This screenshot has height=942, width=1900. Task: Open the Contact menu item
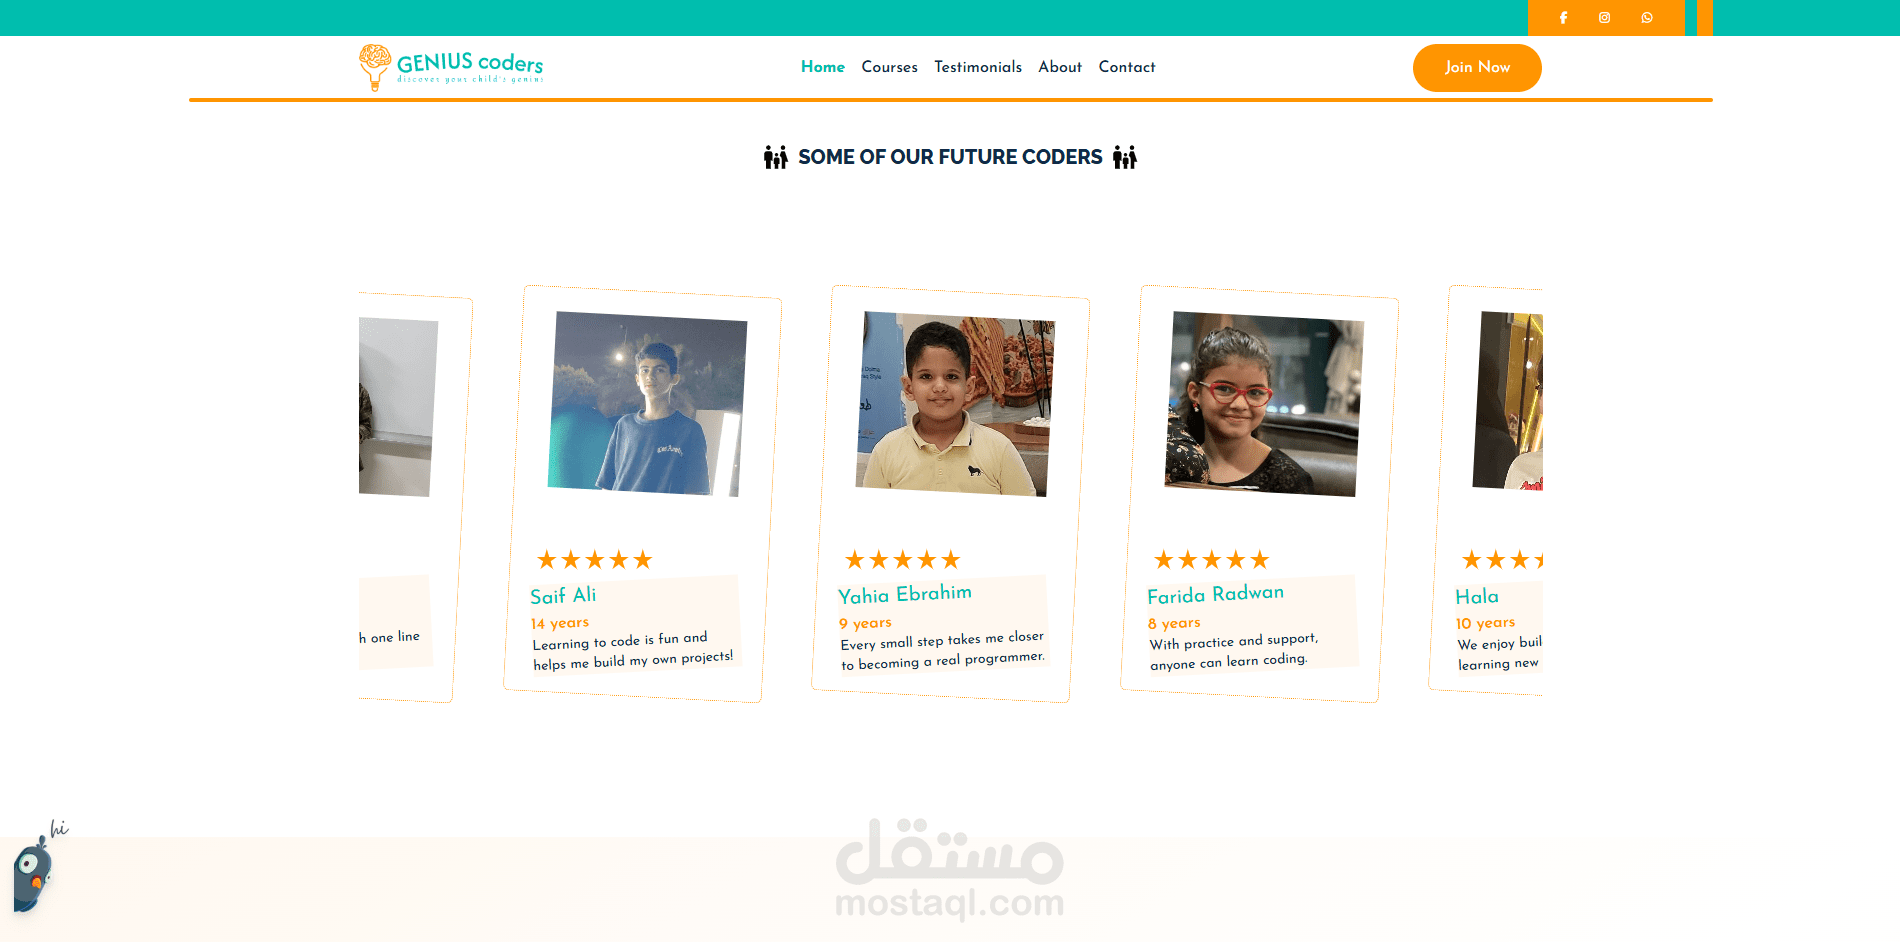click(x=1127, y=67)
